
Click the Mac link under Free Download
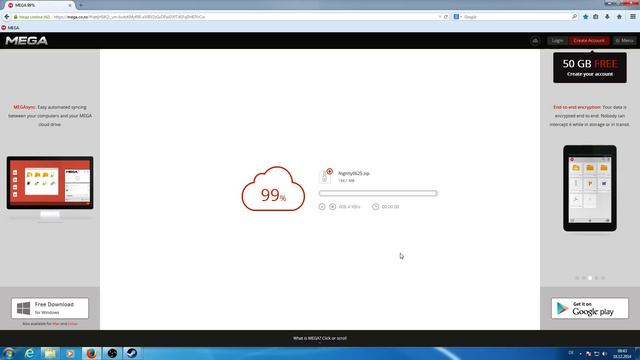click(x=56, y=324)
